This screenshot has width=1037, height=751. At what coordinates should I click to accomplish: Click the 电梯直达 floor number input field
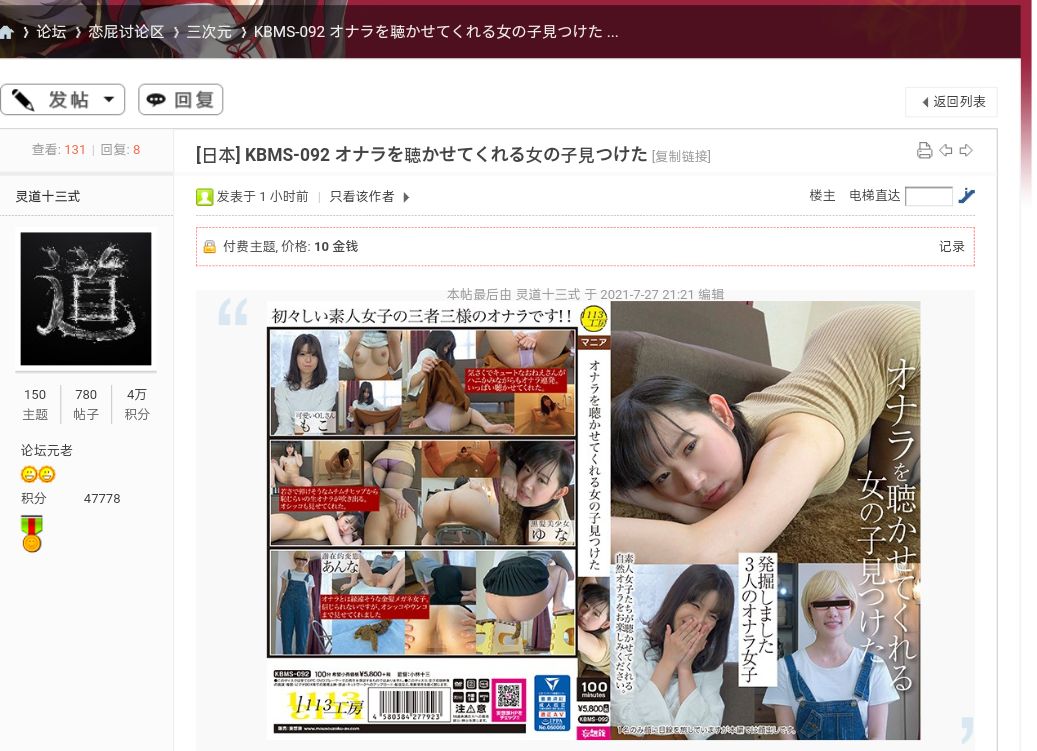pos(928,197)
